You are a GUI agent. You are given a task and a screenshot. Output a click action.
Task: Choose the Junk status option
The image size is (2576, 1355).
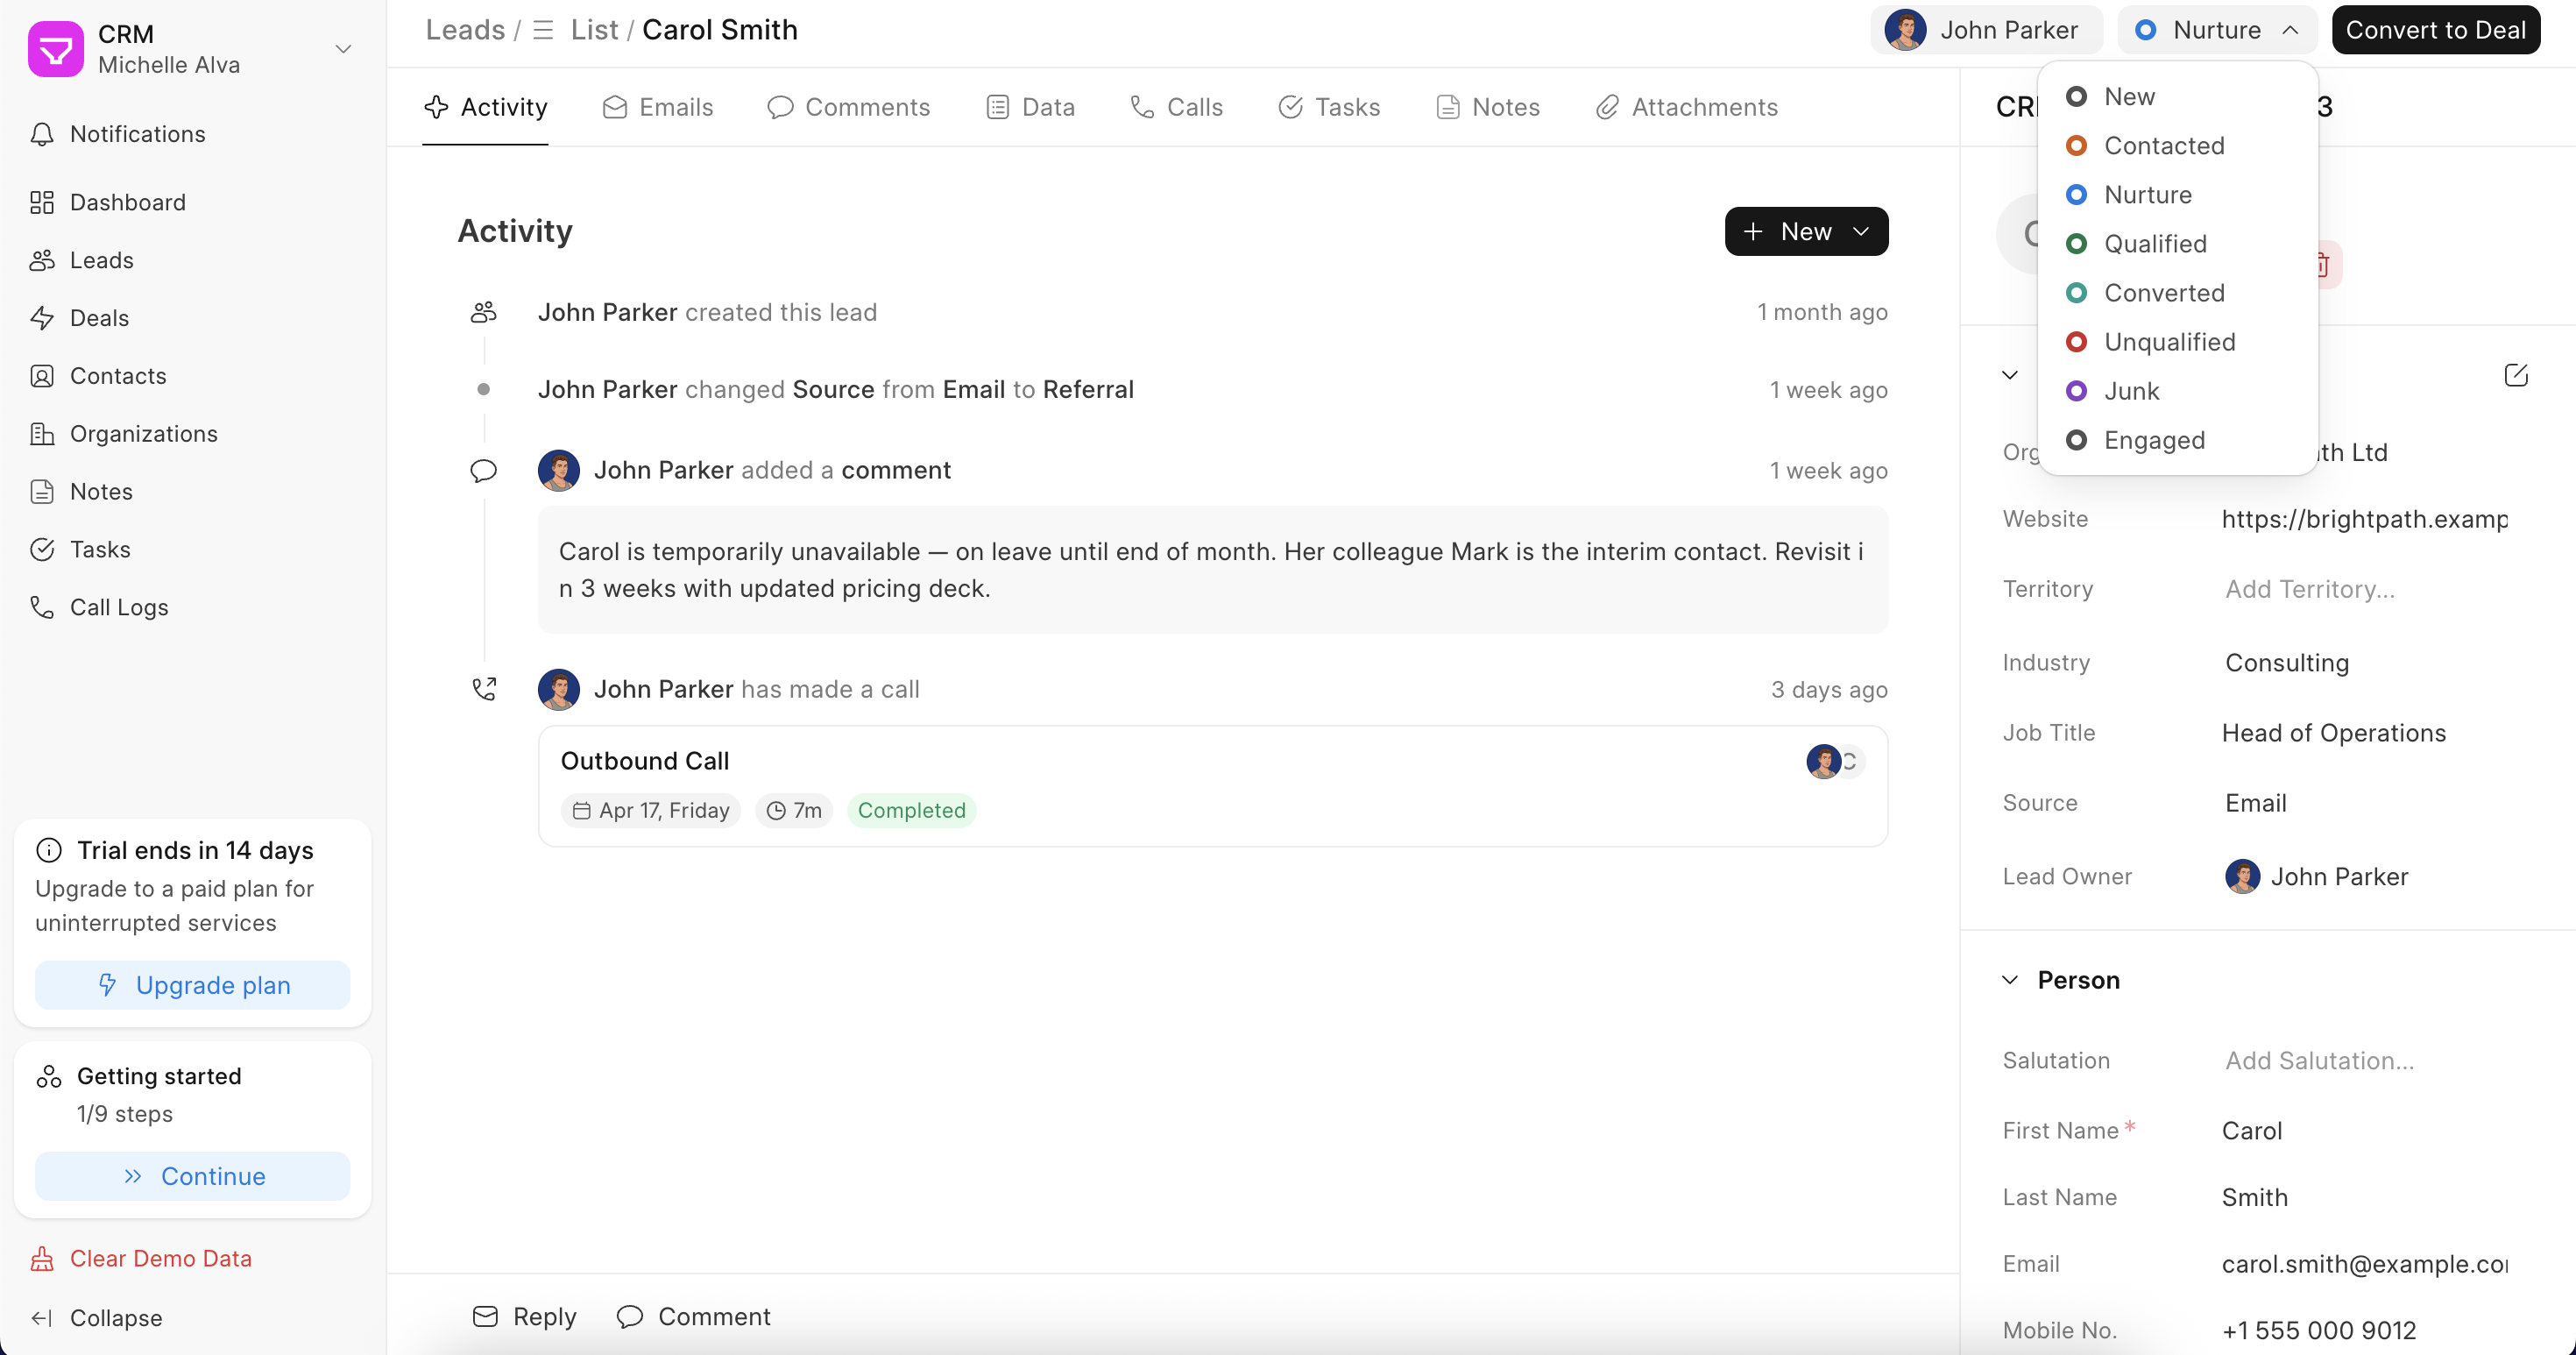click(x=2131, y=391)
